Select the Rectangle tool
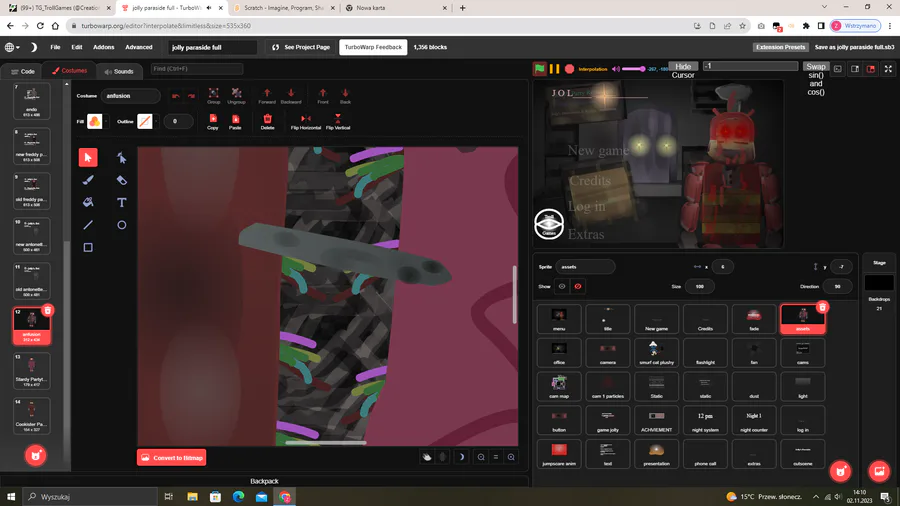The height and width of the screenshot is (506, 900). pos(88,247)
